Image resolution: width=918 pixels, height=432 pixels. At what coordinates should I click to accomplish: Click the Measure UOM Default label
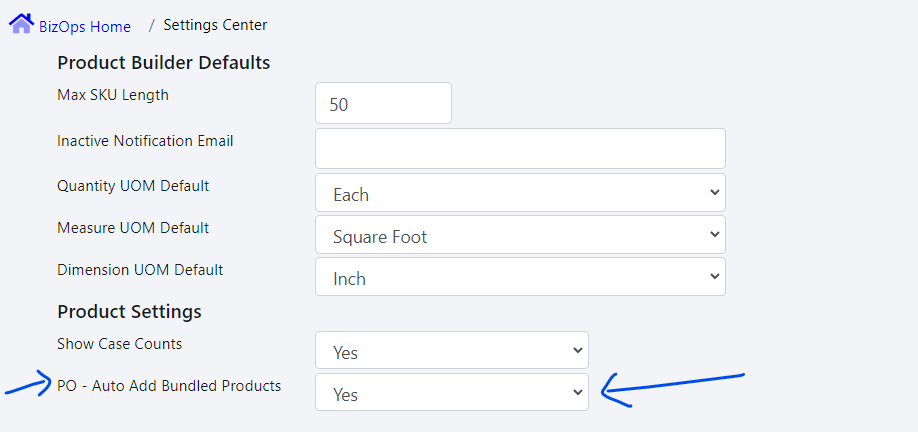click(133, 228)
